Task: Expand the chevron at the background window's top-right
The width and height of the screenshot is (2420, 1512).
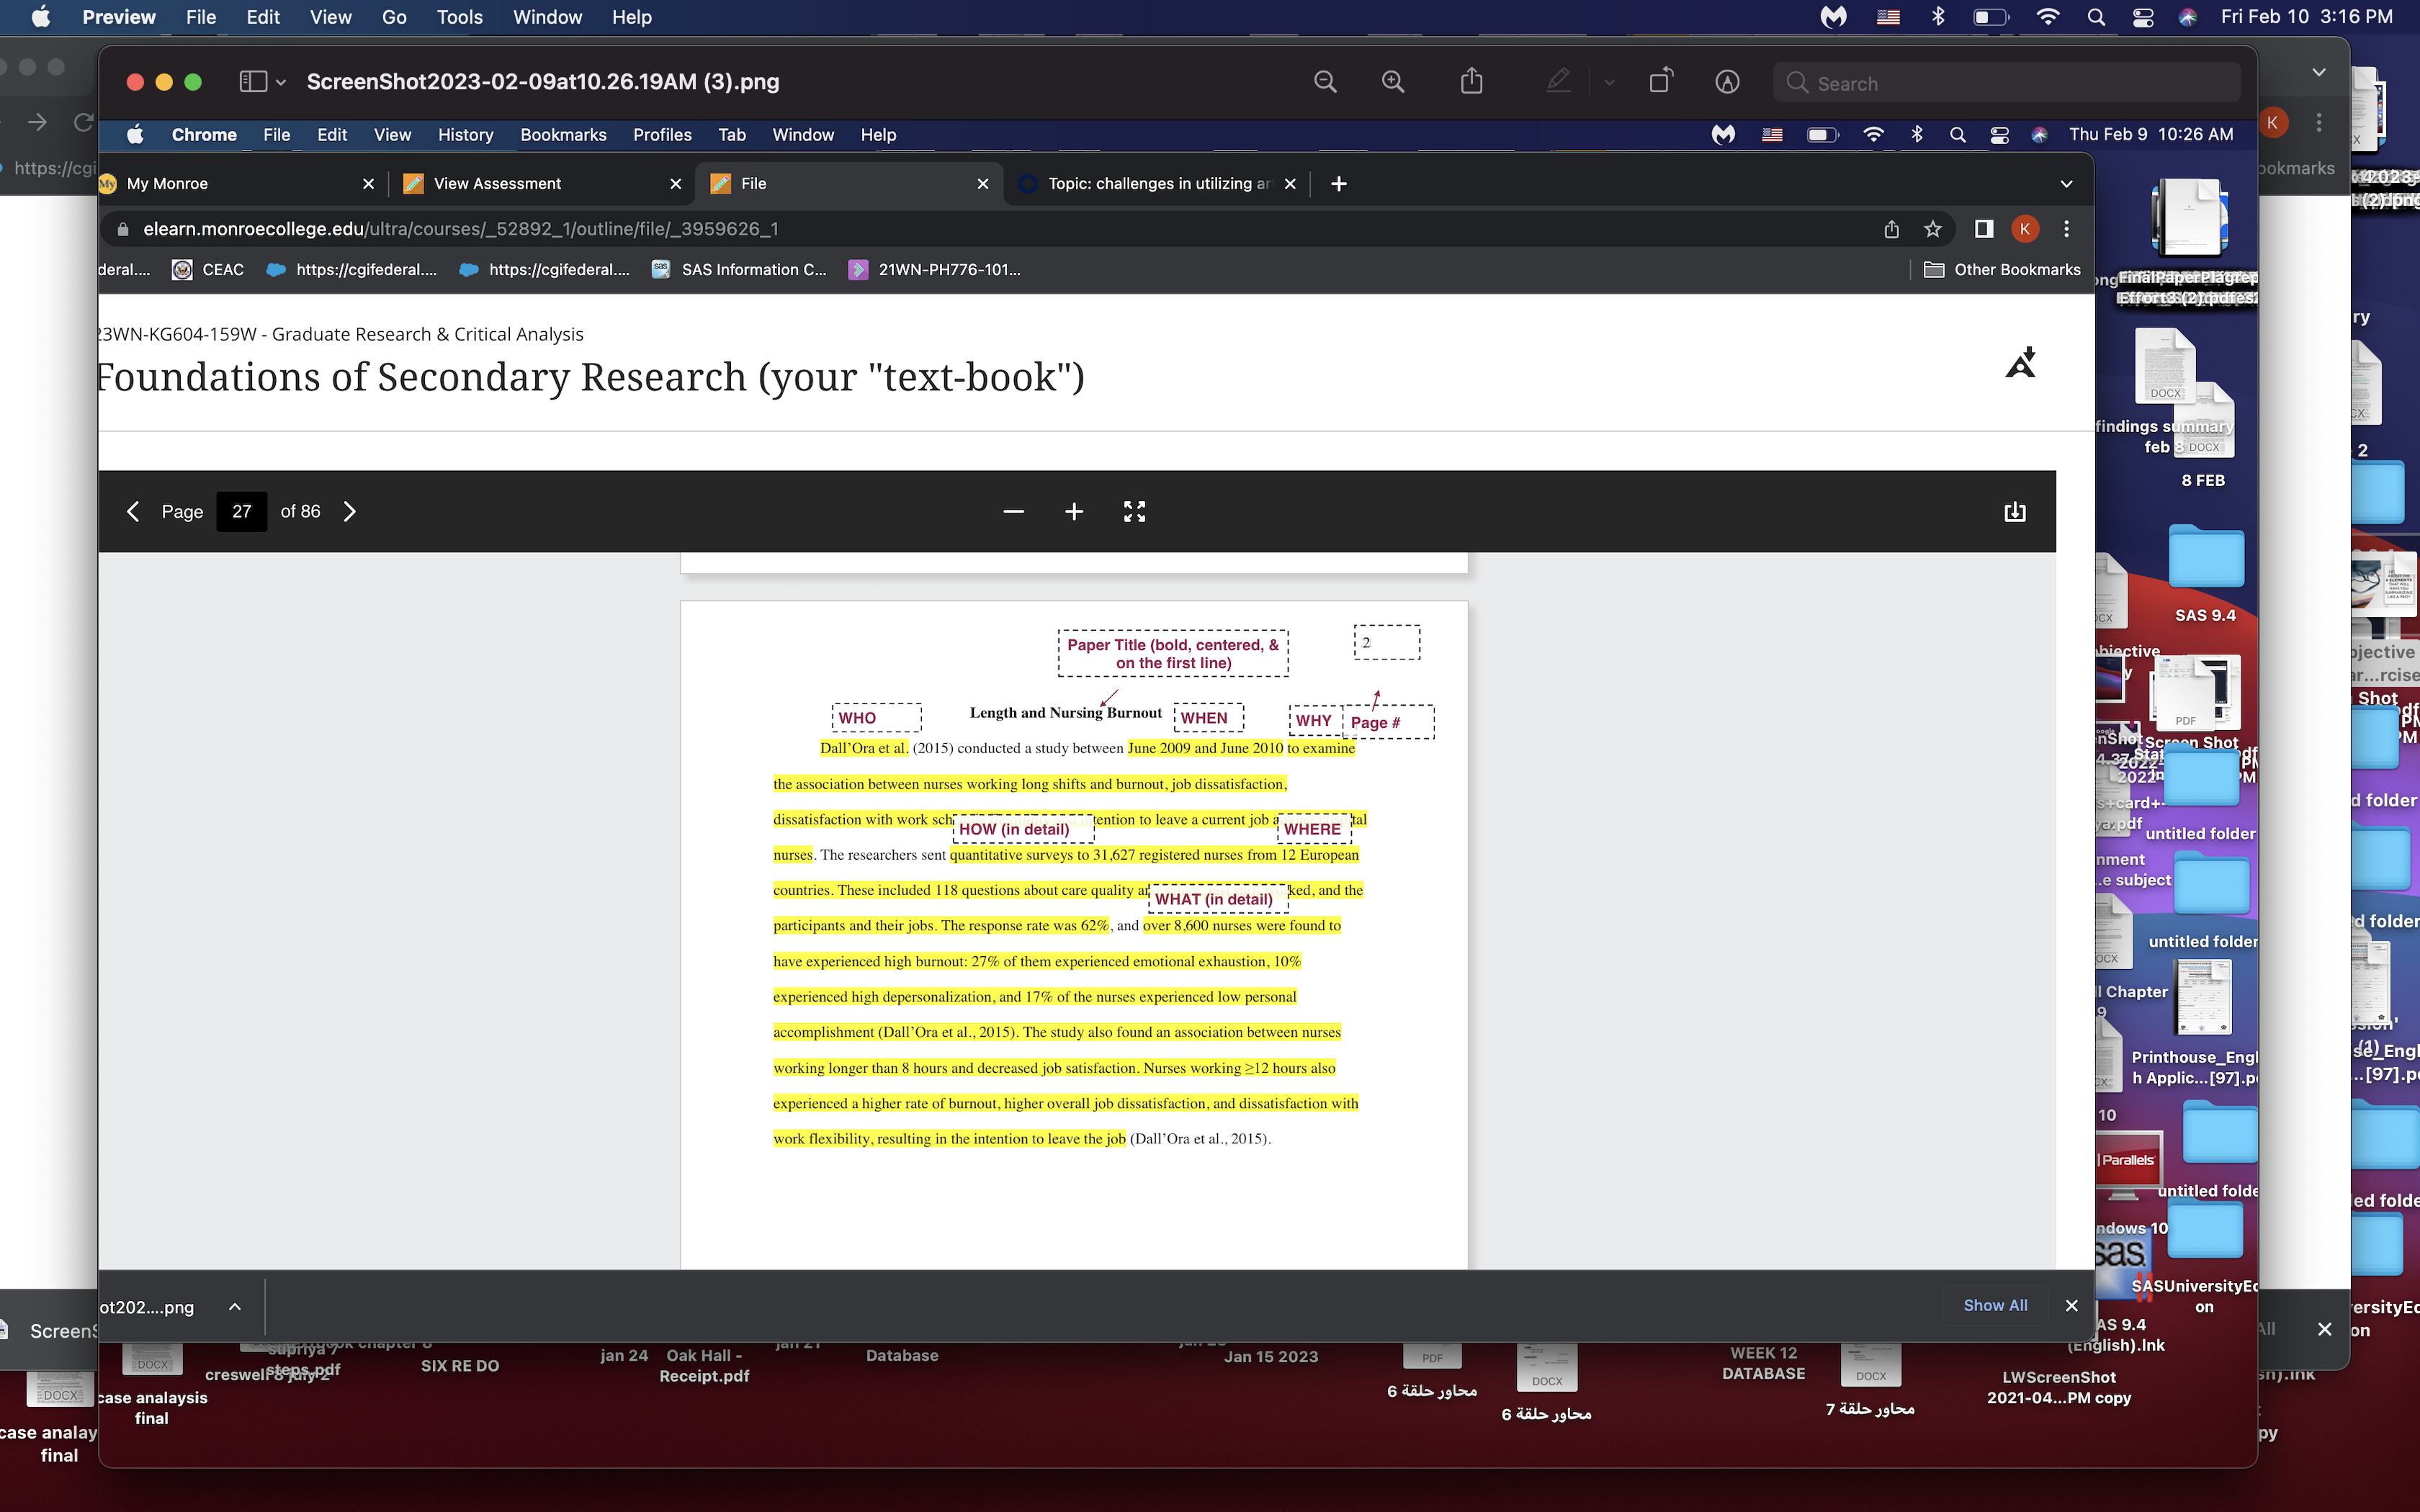Action: [2319, 72]
